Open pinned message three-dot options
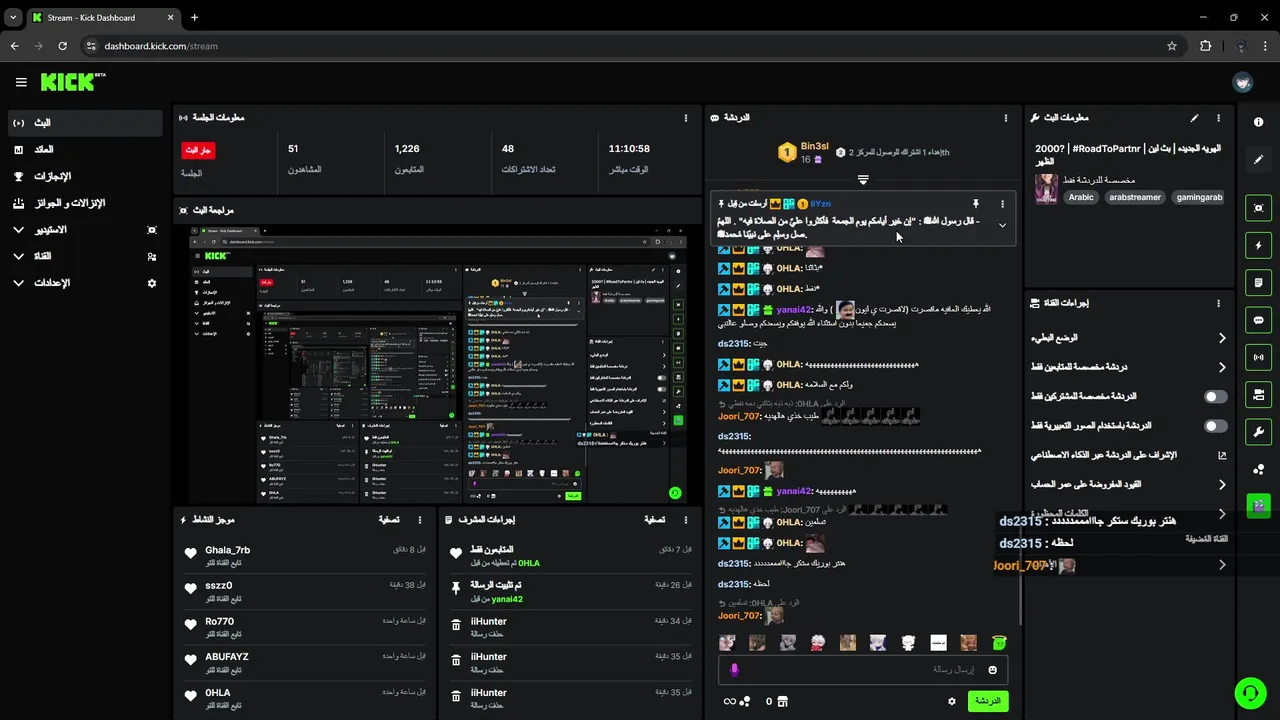Screen dimensions: 1280x720 (x=1002, y=204)
